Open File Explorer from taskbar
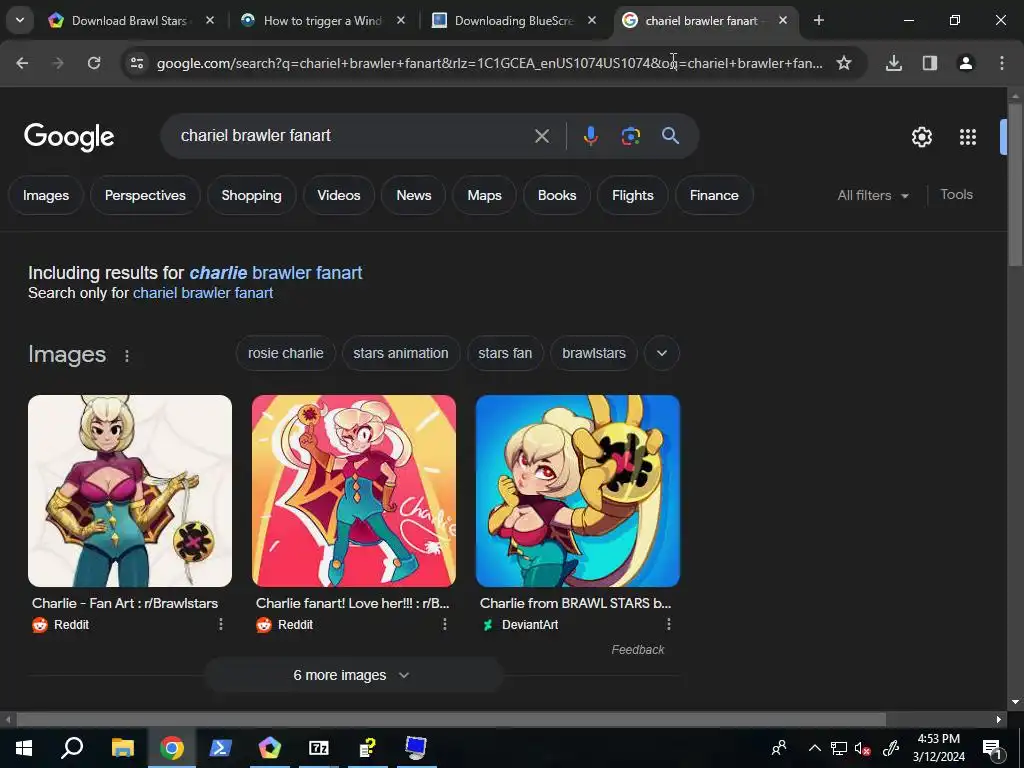Image resolution: width=1024 pixels, height=768 pixels. 122,748
